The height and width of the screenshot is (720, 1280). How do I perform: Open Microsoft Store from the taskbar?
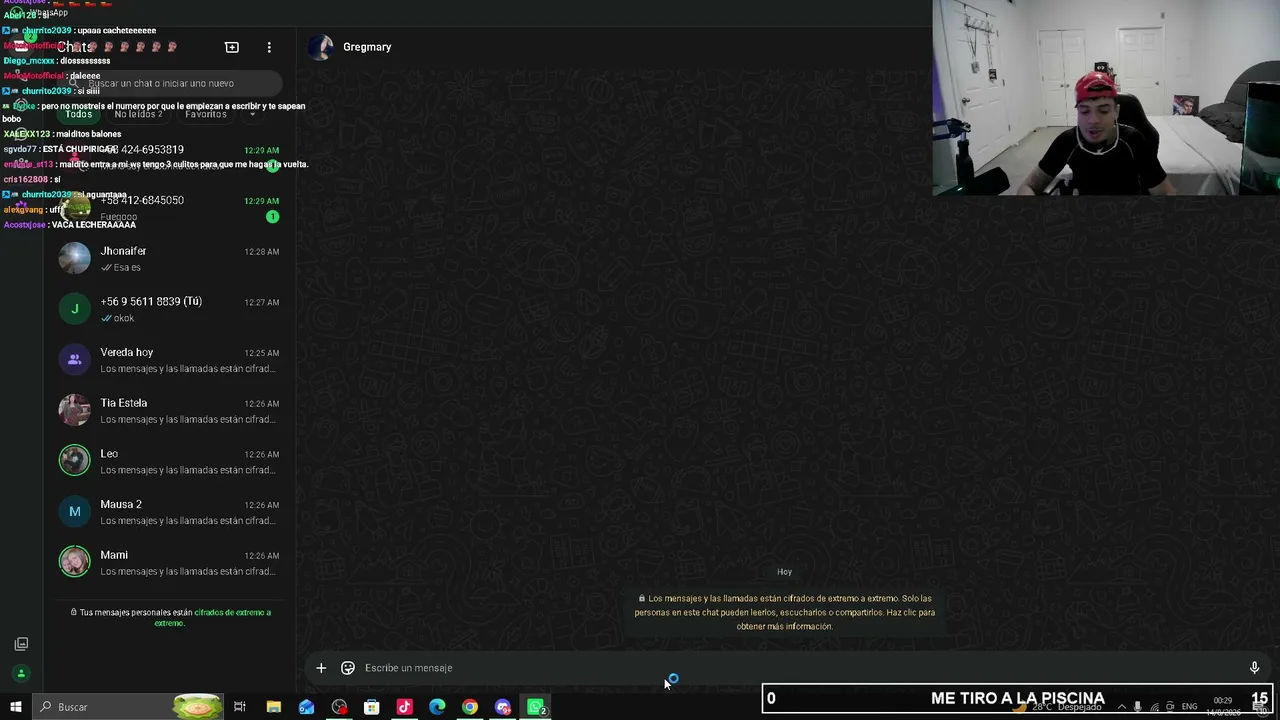click(371, 707)
